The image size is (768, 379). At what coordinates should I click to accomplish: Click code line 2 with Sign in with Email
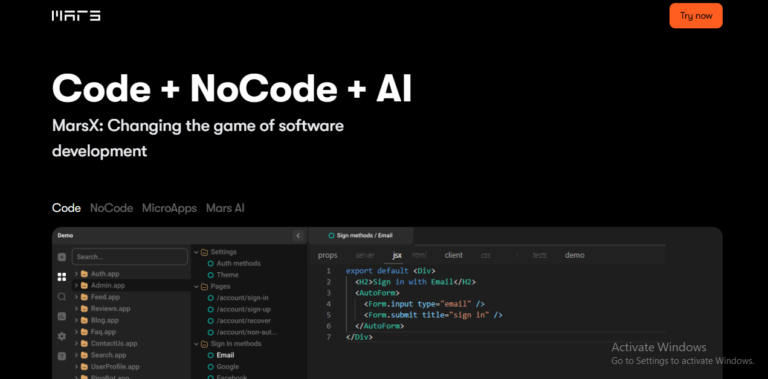[x=415, y=282]
